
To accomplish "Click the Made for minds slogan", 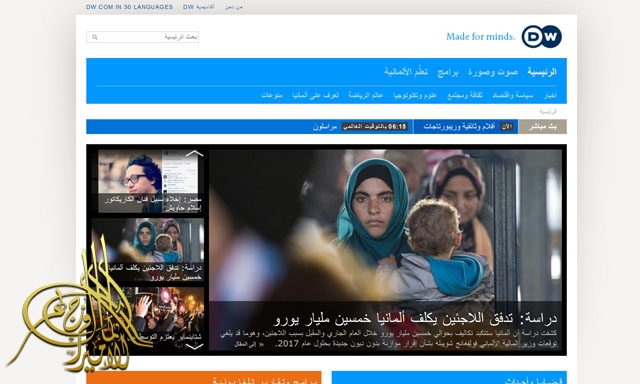I will pos(480,37).
